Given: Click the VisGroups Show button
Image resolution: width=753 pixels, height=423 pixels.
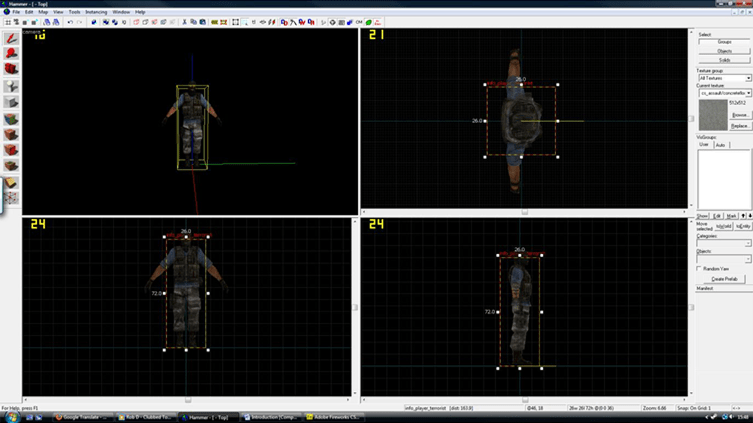Looking at the screenshot, I should 703,216.
